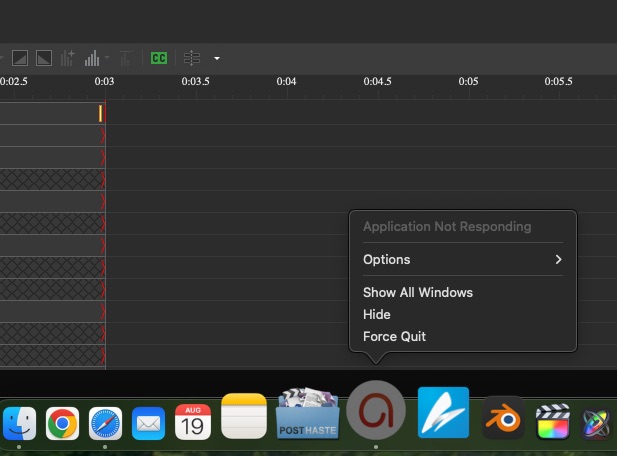Open Final Cut Pro from the dock
The width and height of the screenshot is (617, 456).
(x=552, y=421)
